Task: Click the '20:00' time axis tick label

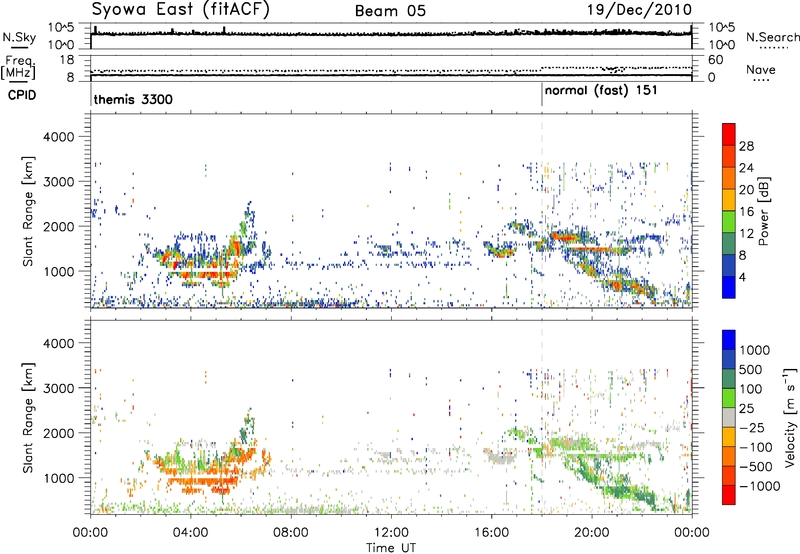Action: (592, 533)
